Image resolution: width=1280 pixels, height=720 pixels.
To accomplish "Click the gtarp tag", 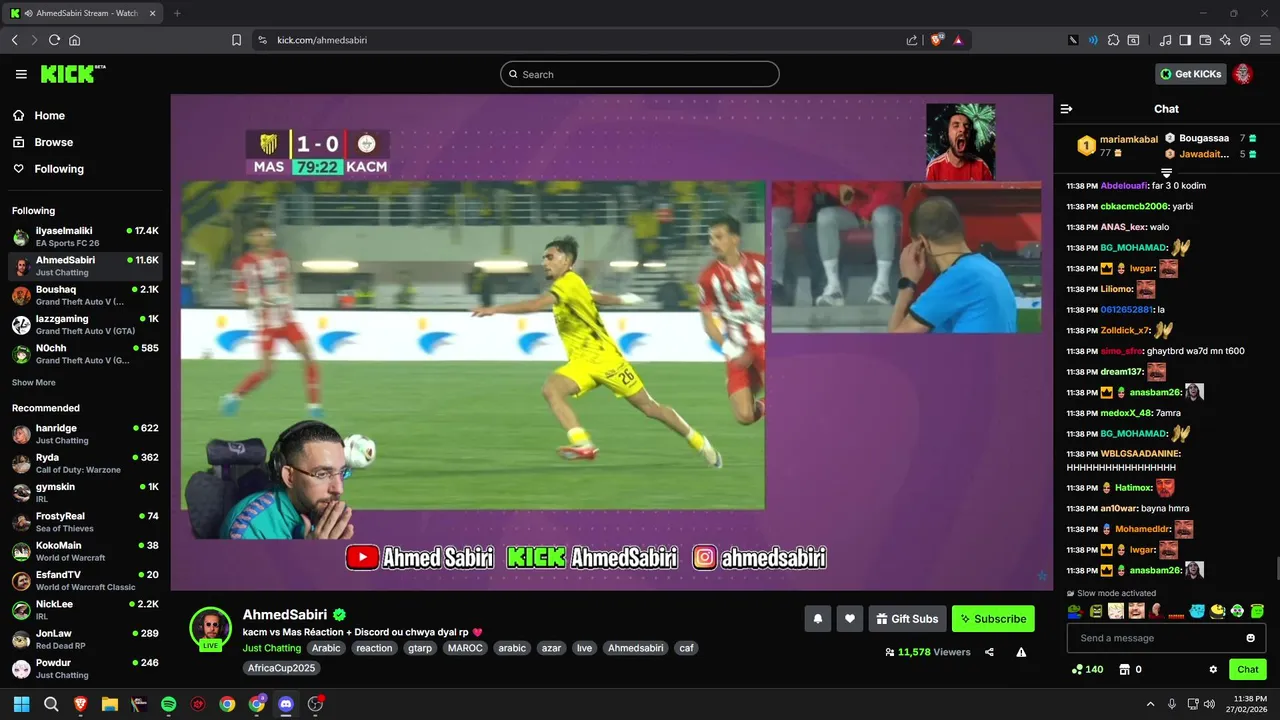I will [420, 648].
